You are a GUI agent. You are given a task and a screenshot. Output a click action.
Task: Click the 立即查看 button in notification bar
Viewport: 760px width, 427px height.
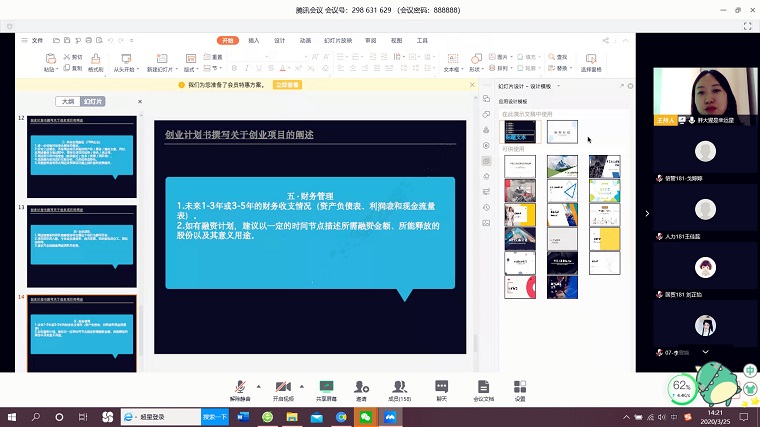[x=287, y=86]
